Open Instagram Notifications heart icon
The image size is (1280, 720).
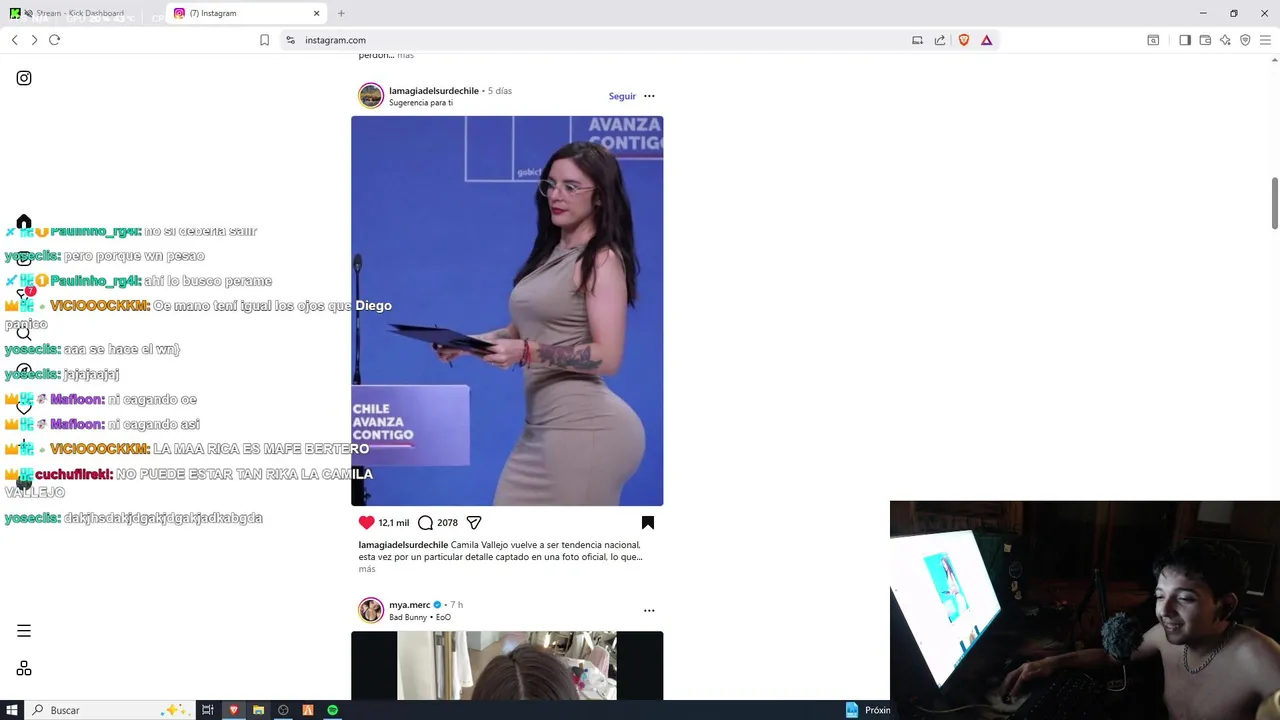pos(24,408)
